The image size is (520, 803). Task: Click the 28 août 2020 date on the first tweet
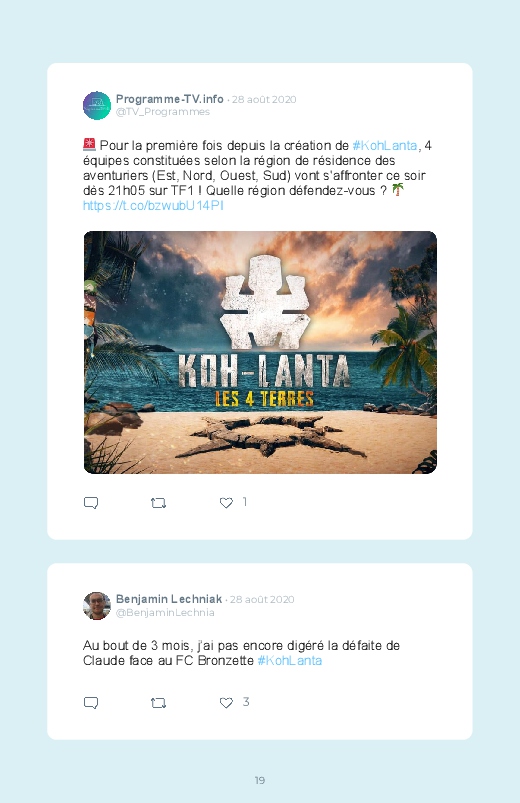pyautogui.click(x=264, y=99)
